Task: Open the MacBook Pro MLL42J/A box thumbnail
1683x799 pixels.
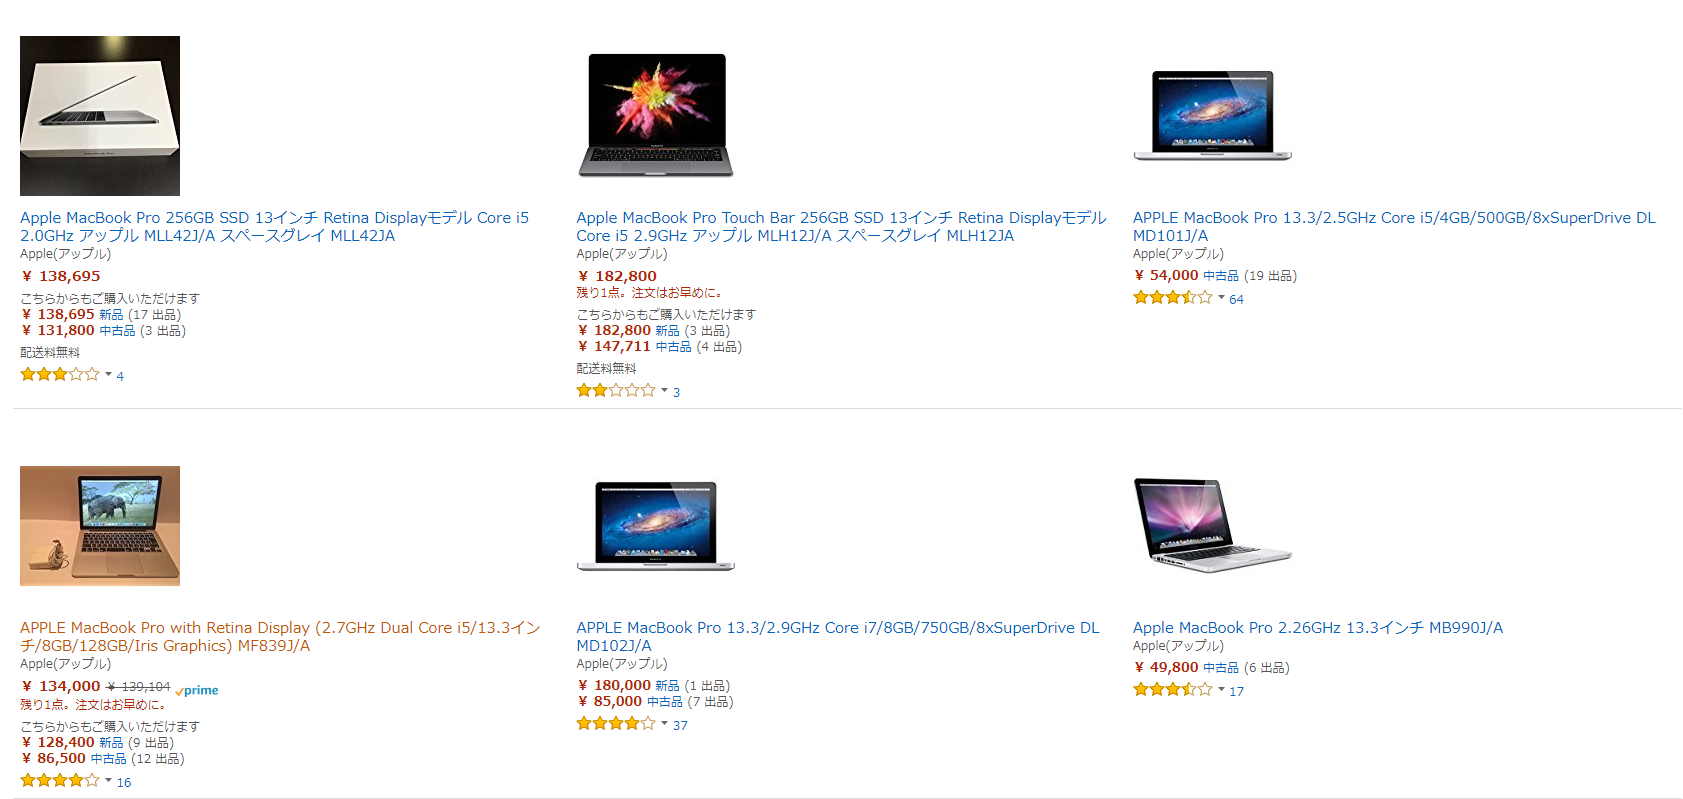Action: pyautogui.click(x=100, y=116)
